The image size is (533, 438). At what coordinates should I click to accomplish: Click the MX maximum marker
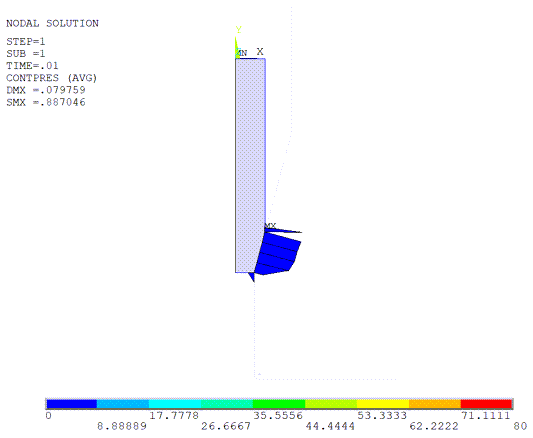pos(270,226)
